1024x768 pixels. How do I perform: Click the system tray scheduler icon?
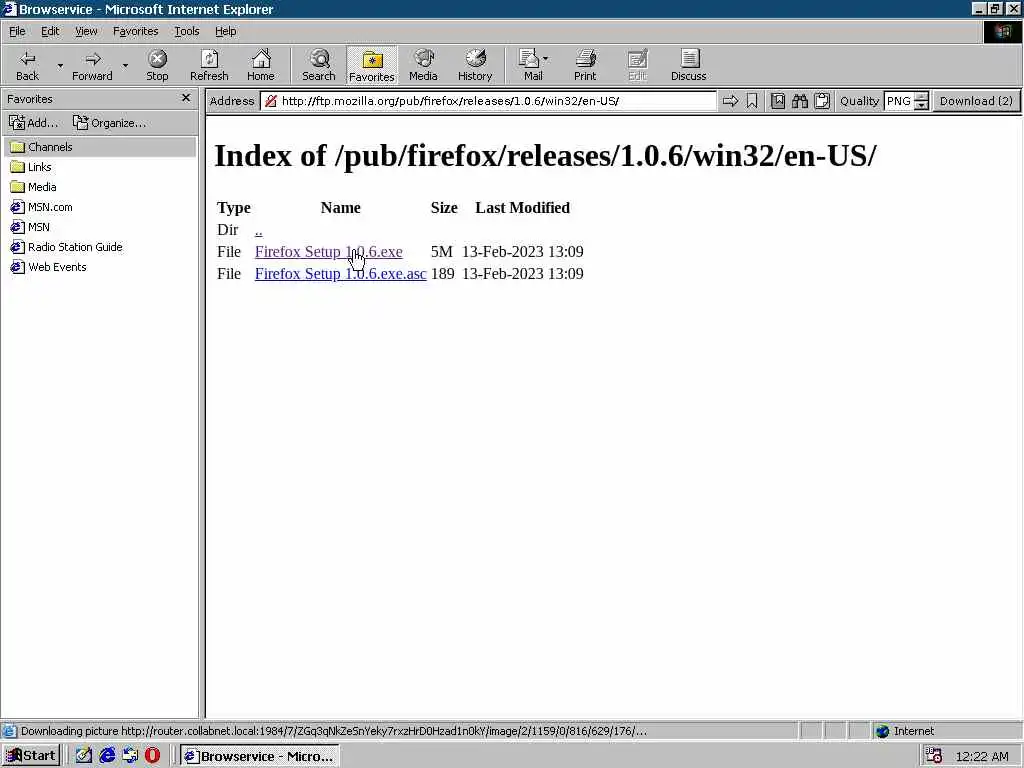[933, 756]
